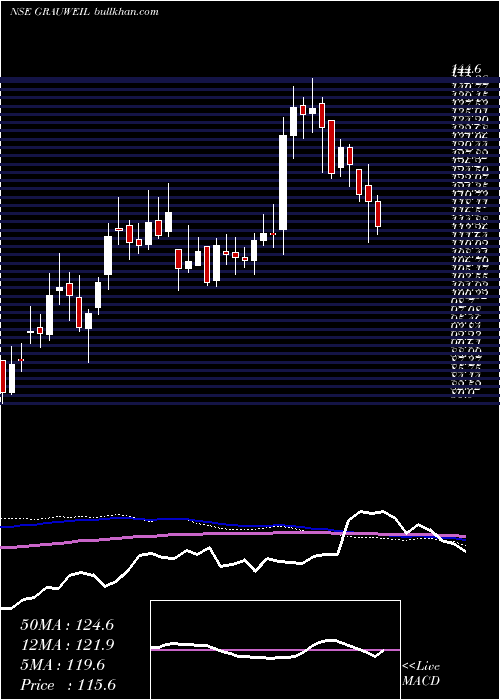
Task: Click inside the live MACD chart box
Action: (x=275, y=650)
